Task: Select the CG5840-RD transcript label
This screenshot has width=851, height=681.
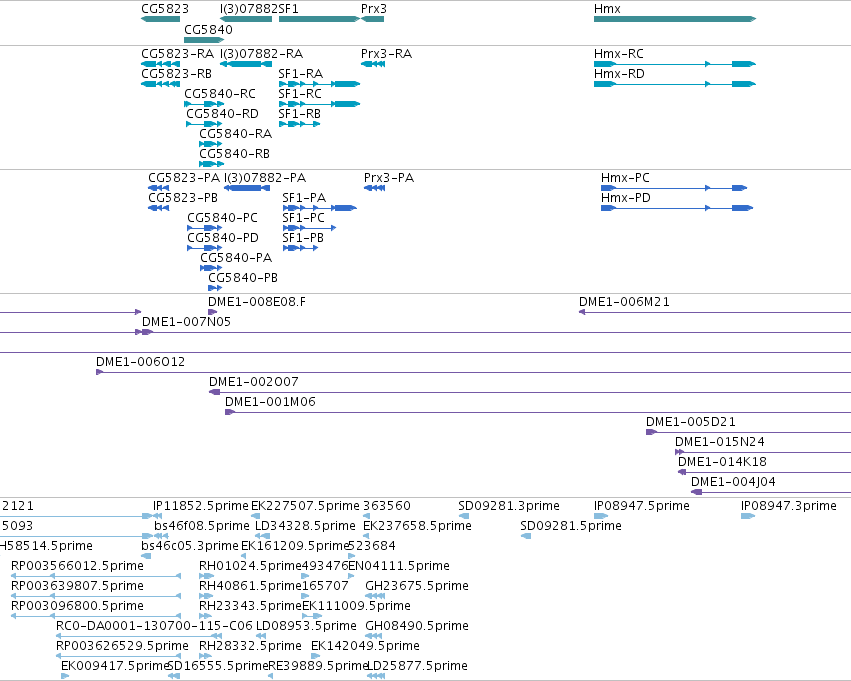Action: (222, 114)
